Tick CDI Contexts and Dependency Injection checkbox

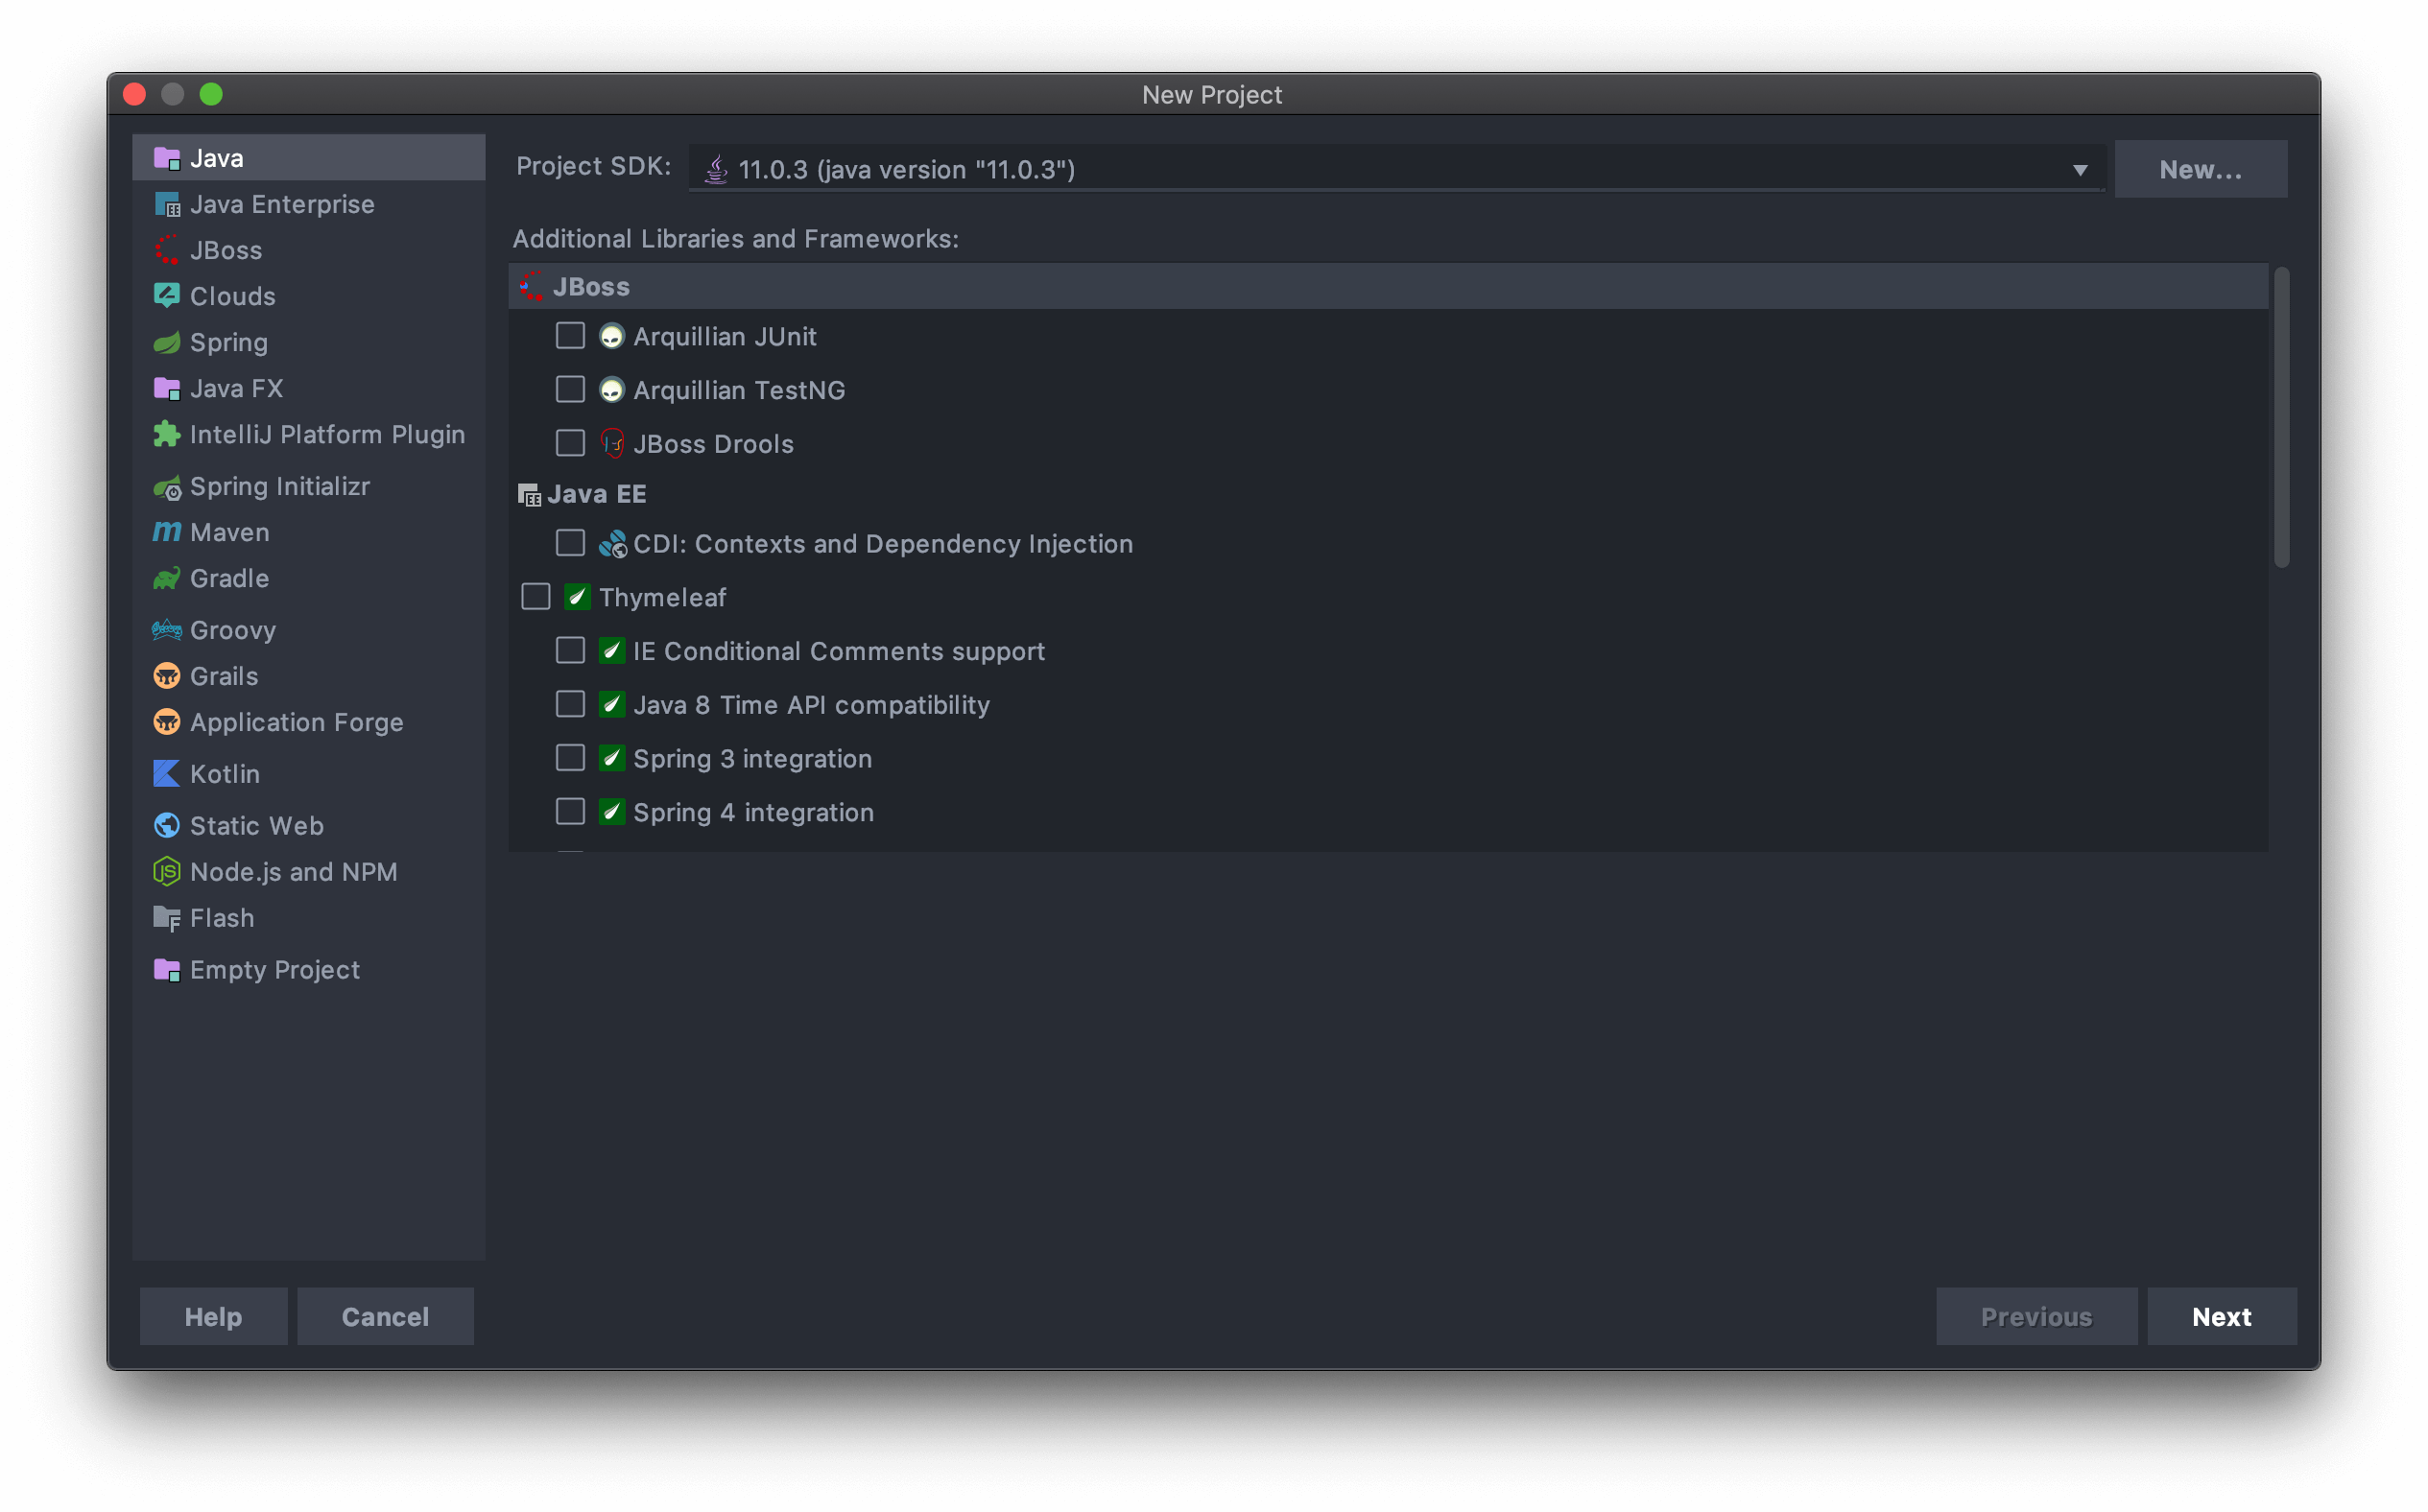(570, 543)
